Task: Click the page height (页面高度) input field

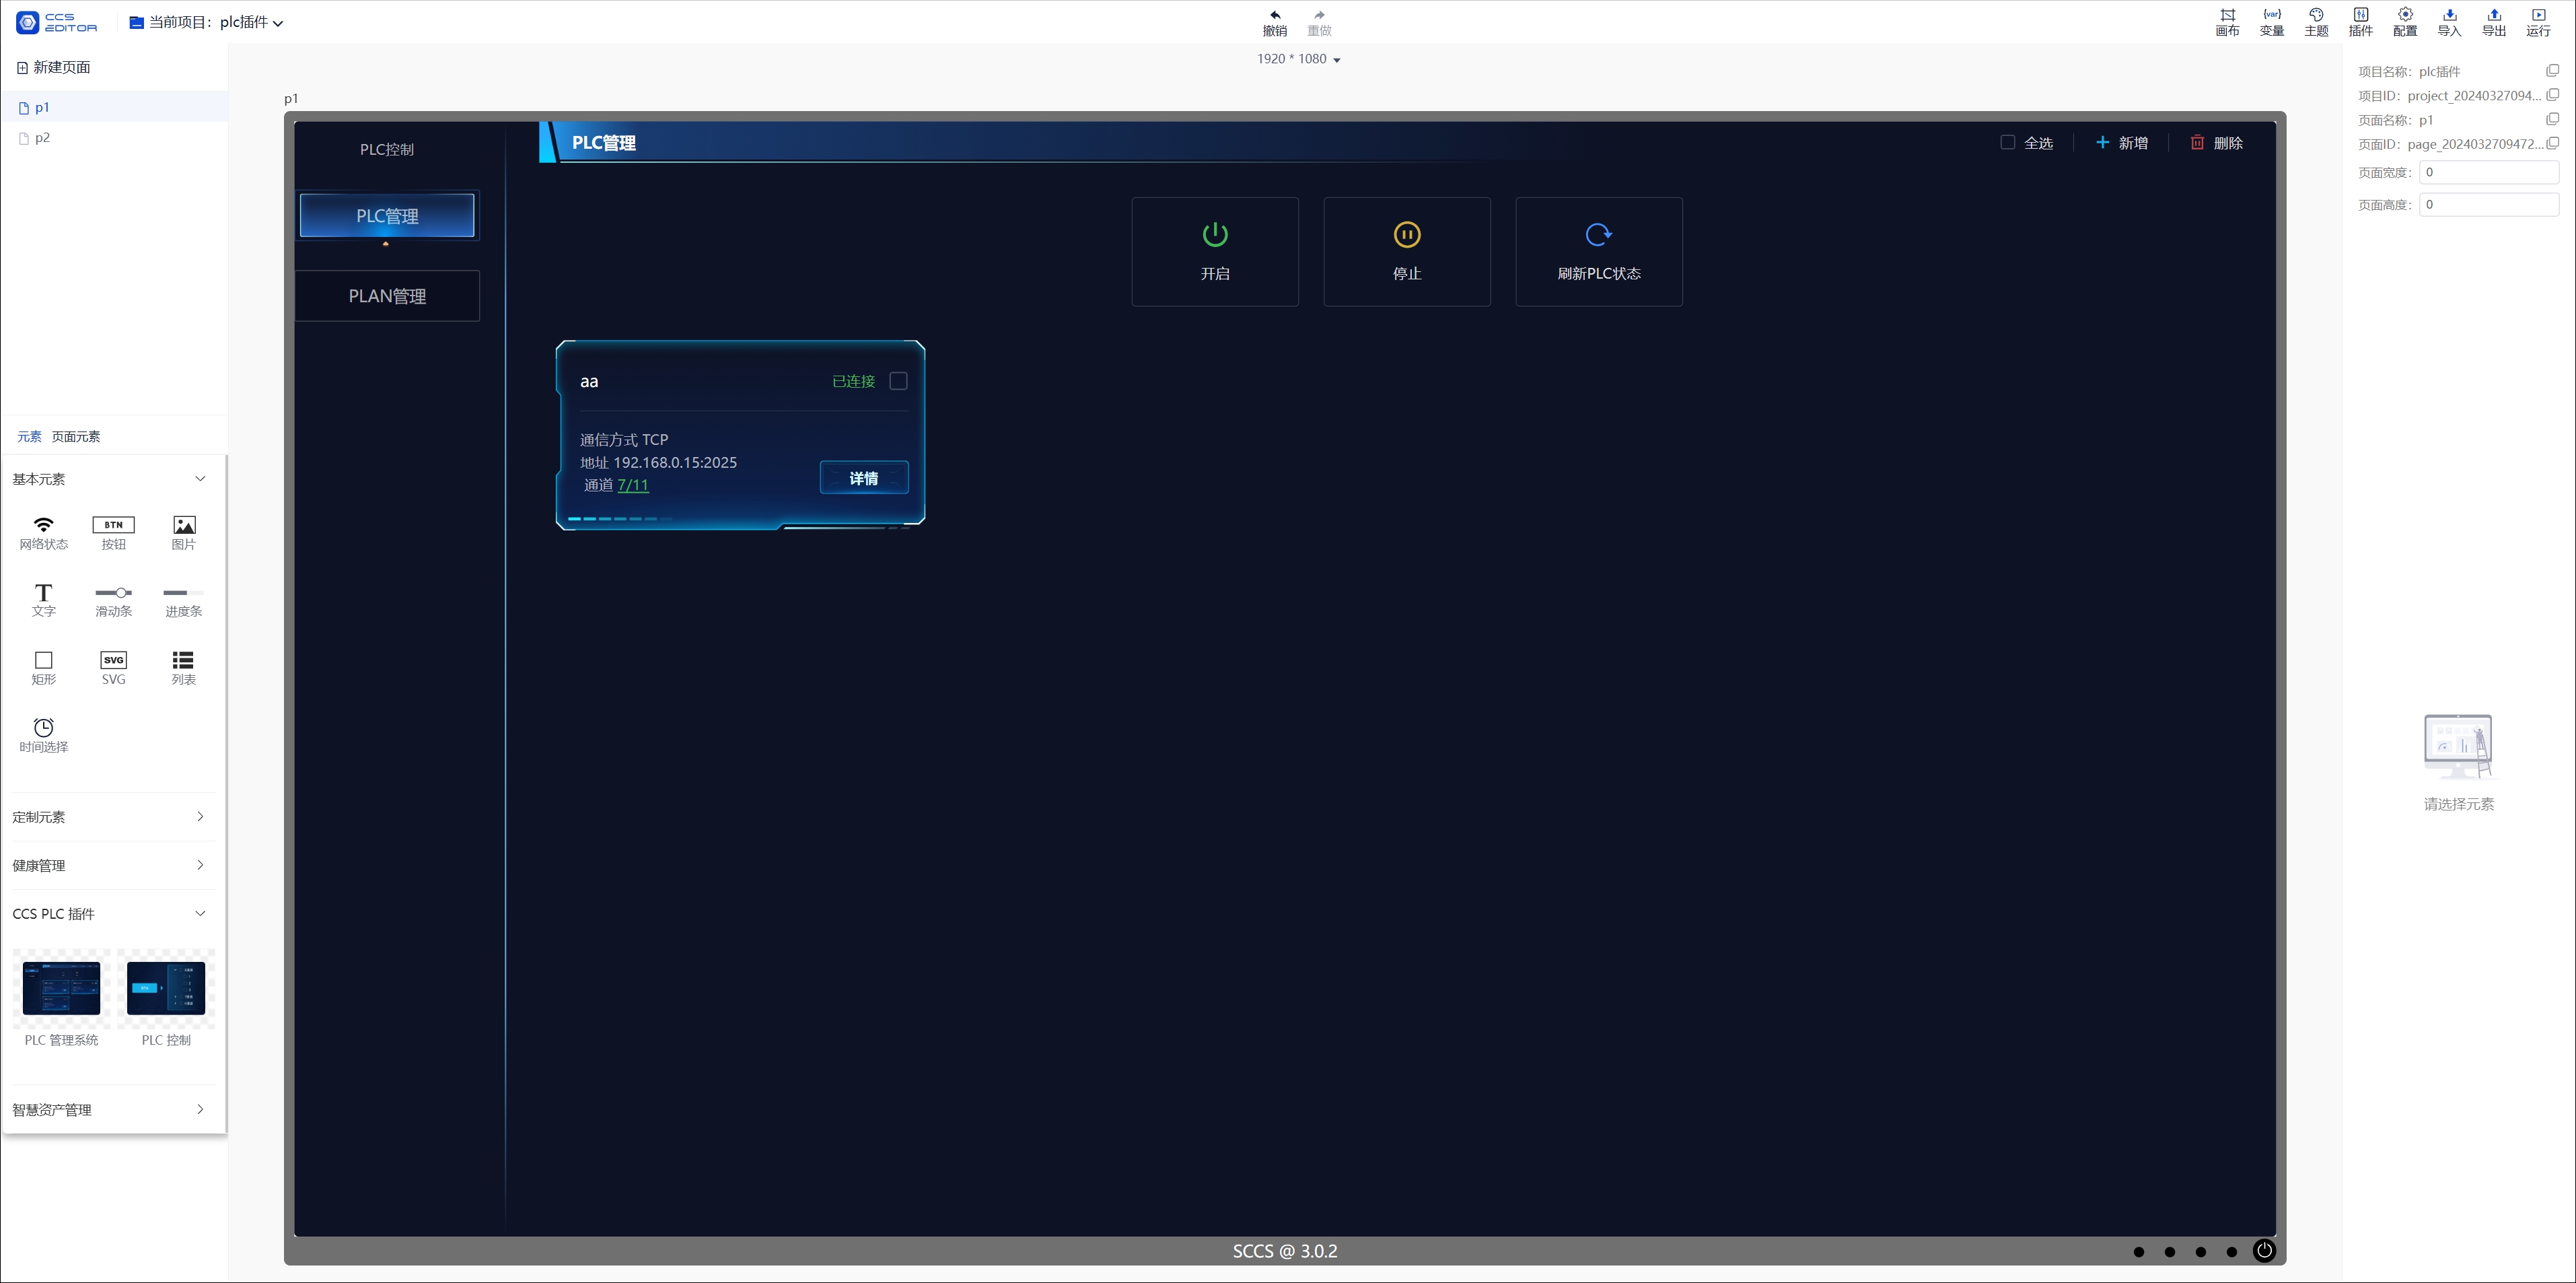Action: (2489, 204)
